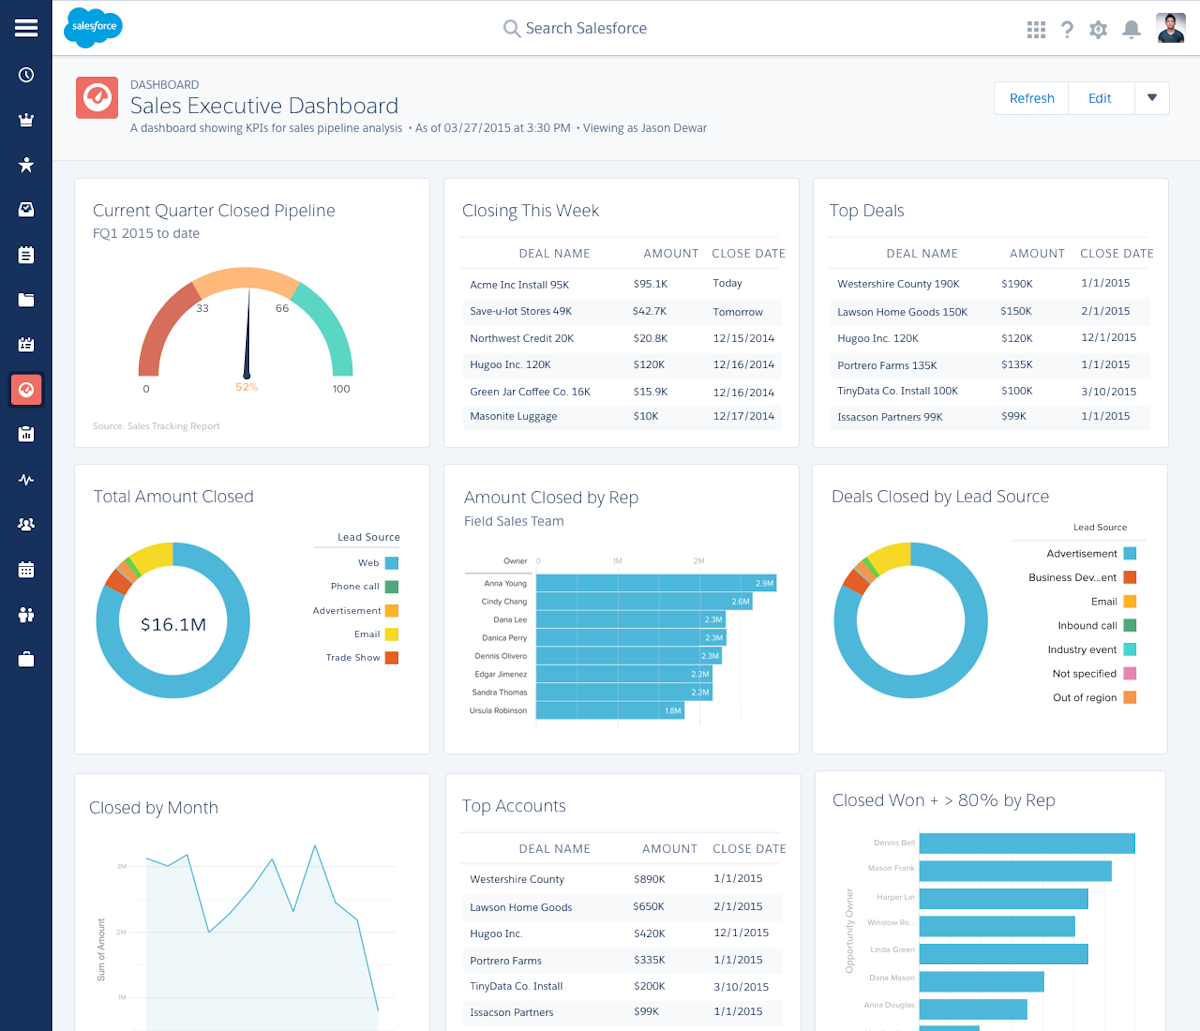Click the Search Salesforce field
This screenshot has height=1031, width=1200.
pos(586,28)
